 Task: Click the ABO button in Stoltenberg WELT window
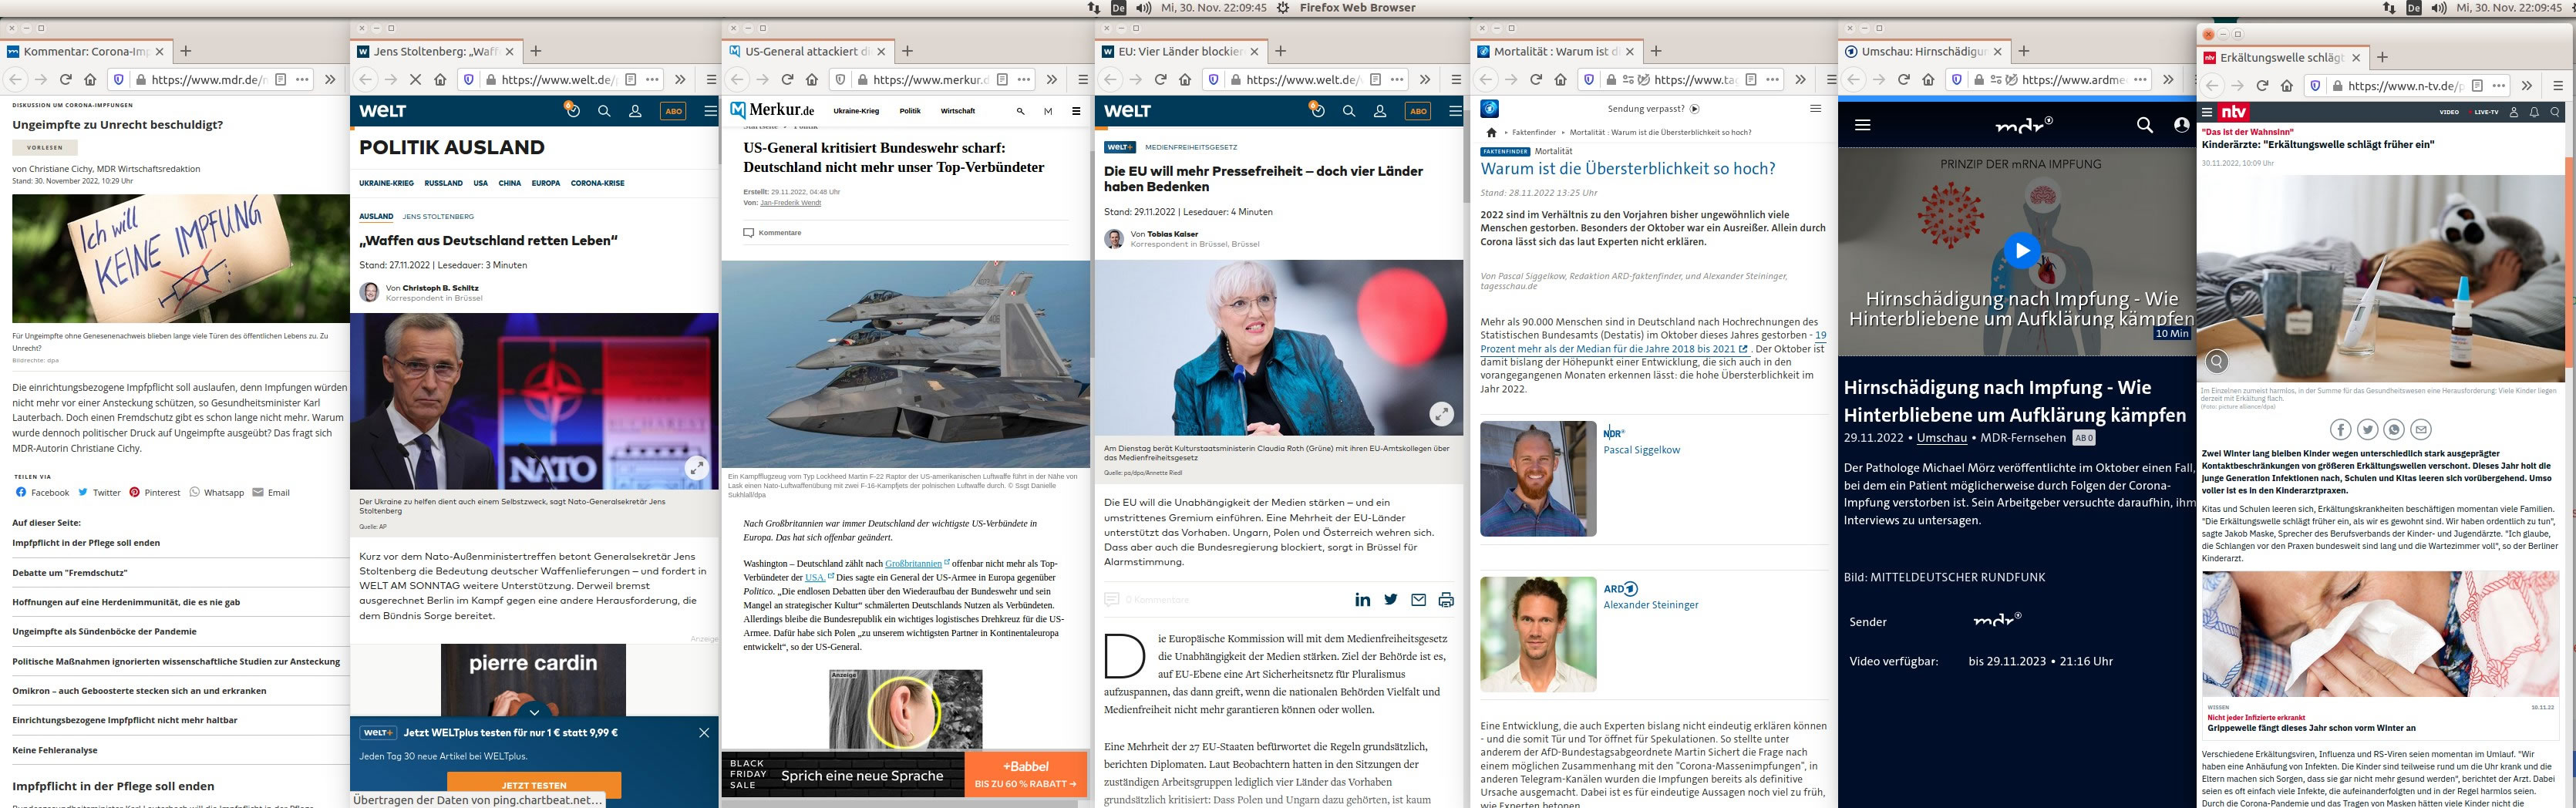point(673,111)
